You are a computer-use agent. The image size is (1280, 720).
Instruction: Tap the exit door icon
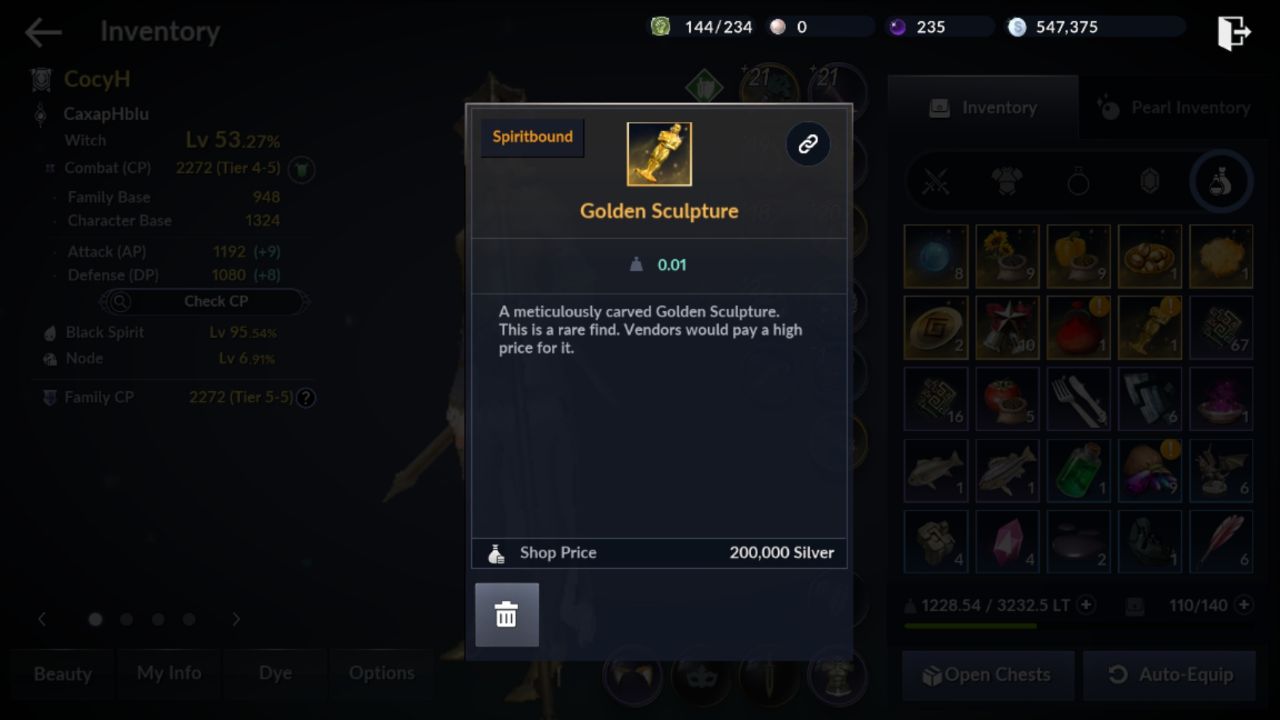pos(1234,32)
